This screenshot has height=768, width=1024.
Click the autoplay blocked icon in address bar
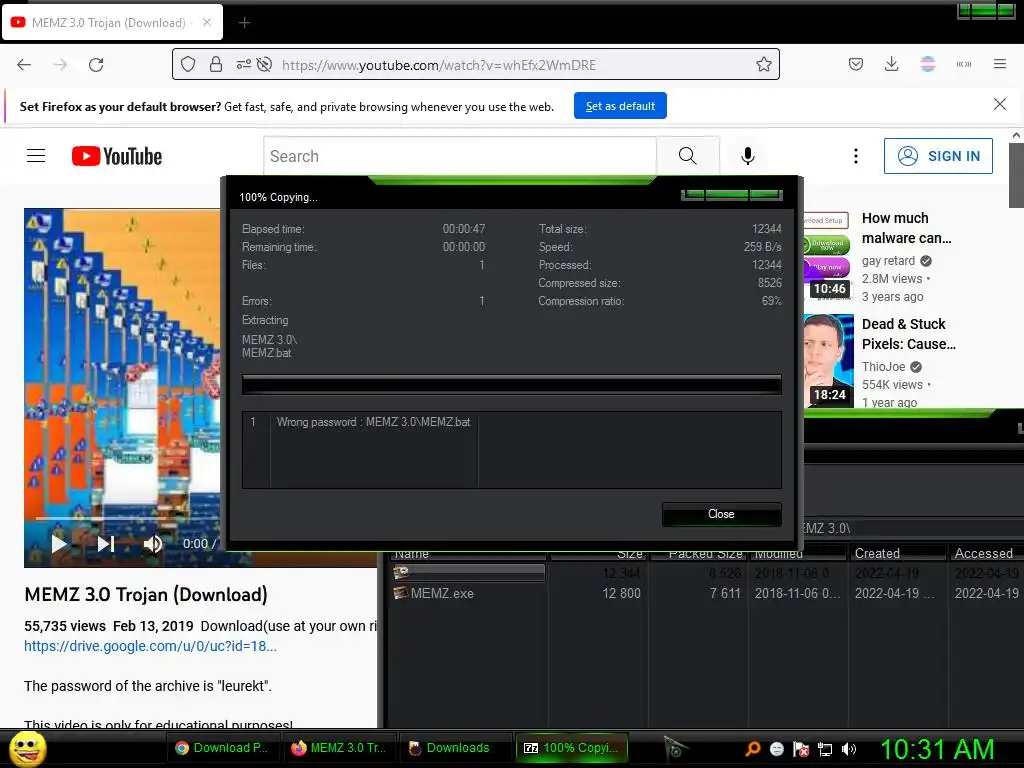[264, 64]
